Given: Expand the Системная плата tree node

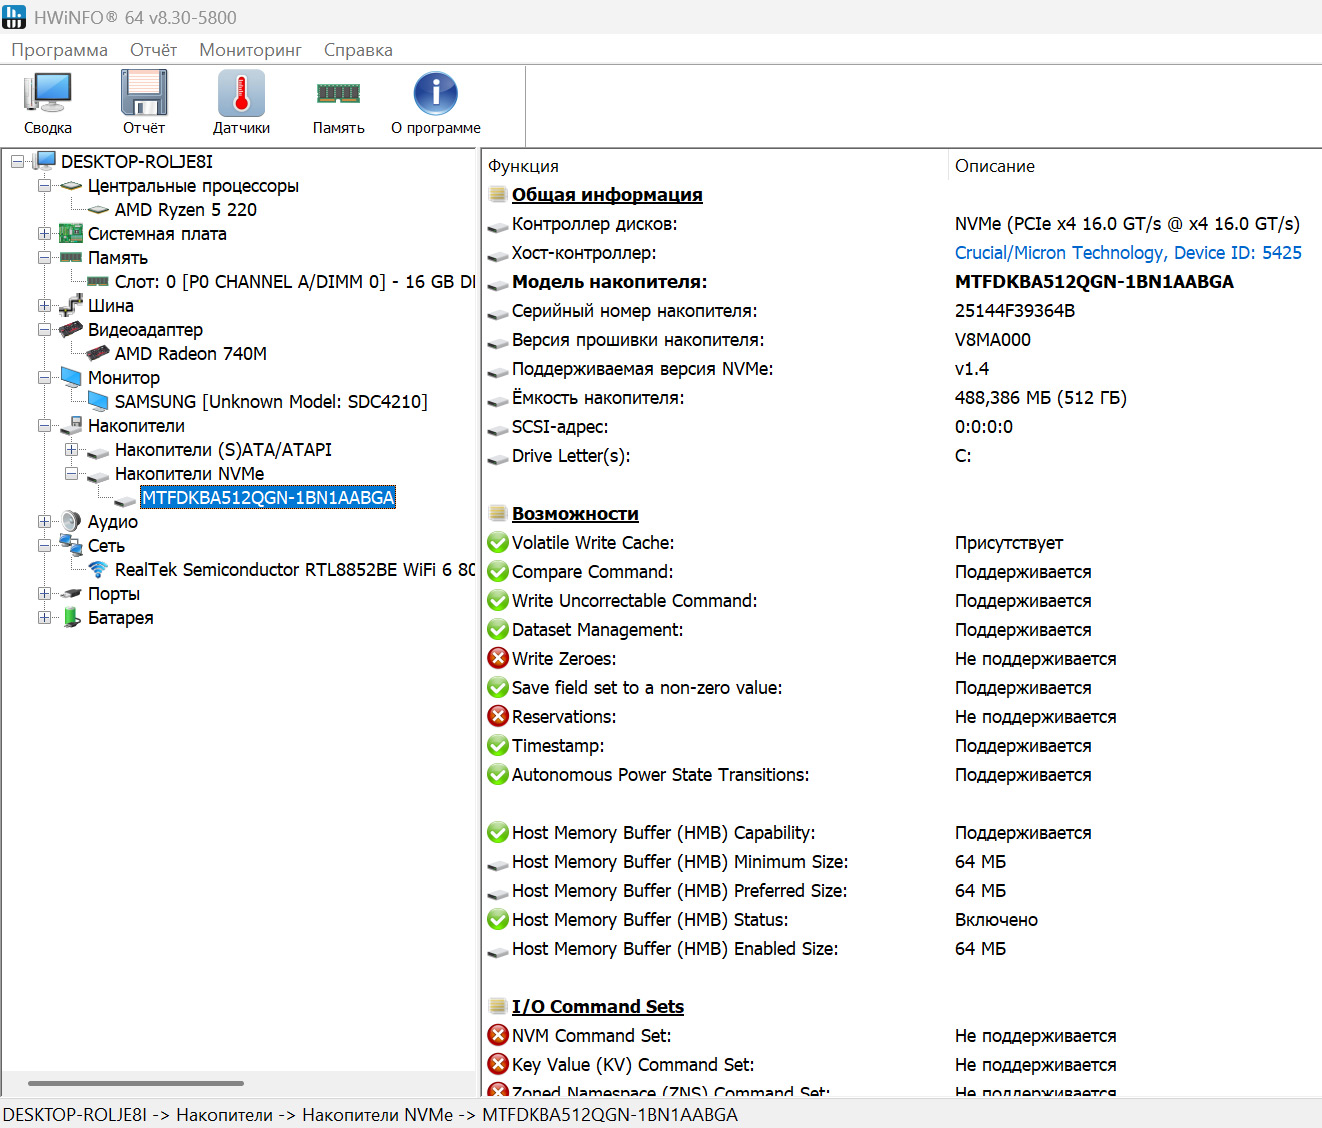Looking at the screenshot, I should tap(44, 234).
